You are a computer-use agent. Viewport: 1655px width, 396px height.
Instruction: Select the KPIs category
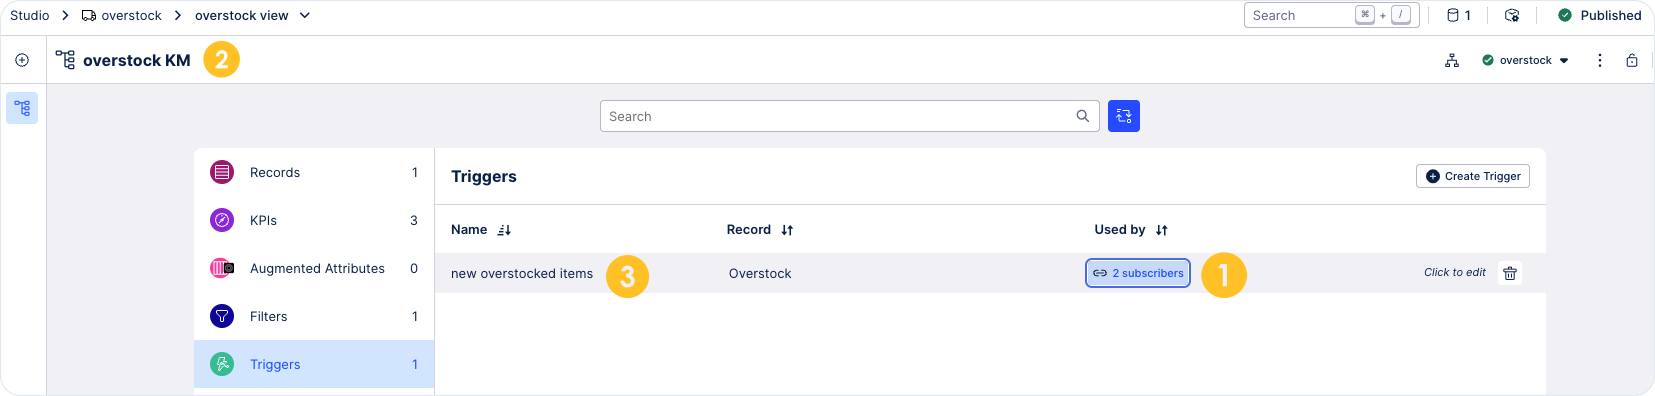(x=314, y=220)
